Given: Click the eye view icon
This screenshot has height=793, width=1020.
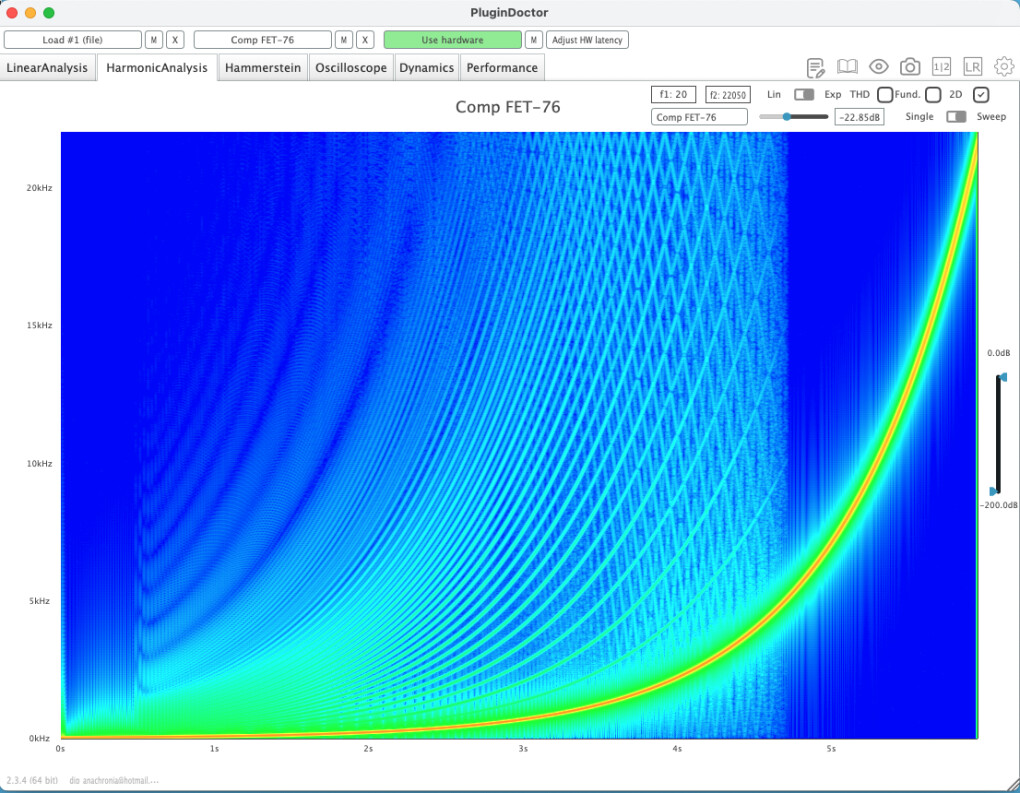Looking at the screenshot, I should [879, 67].
